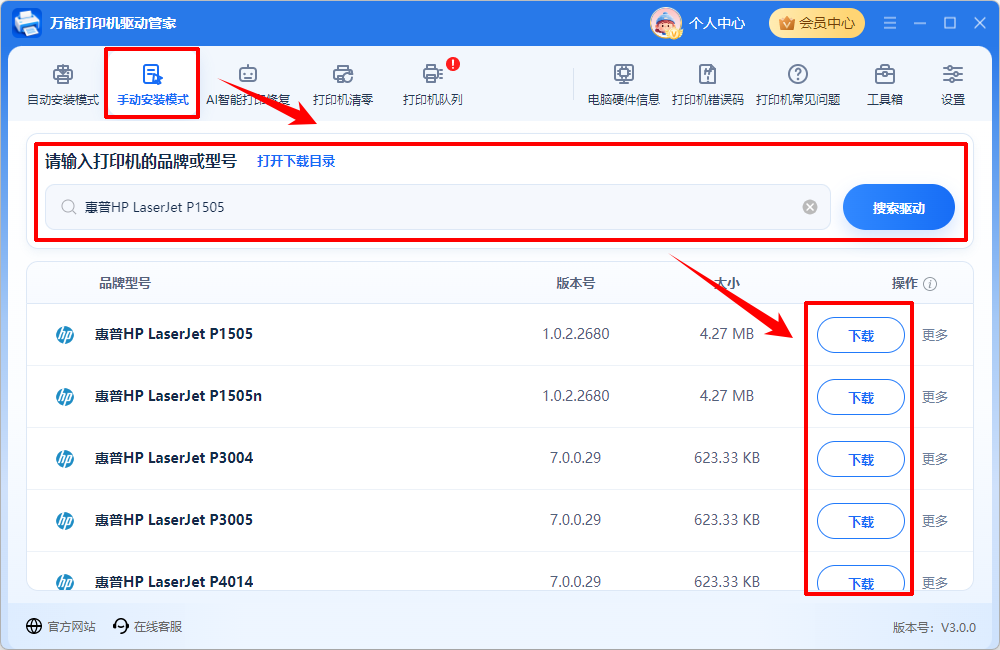Click 打开下载目录 link

pyautogui.click(x=296, y=161)
